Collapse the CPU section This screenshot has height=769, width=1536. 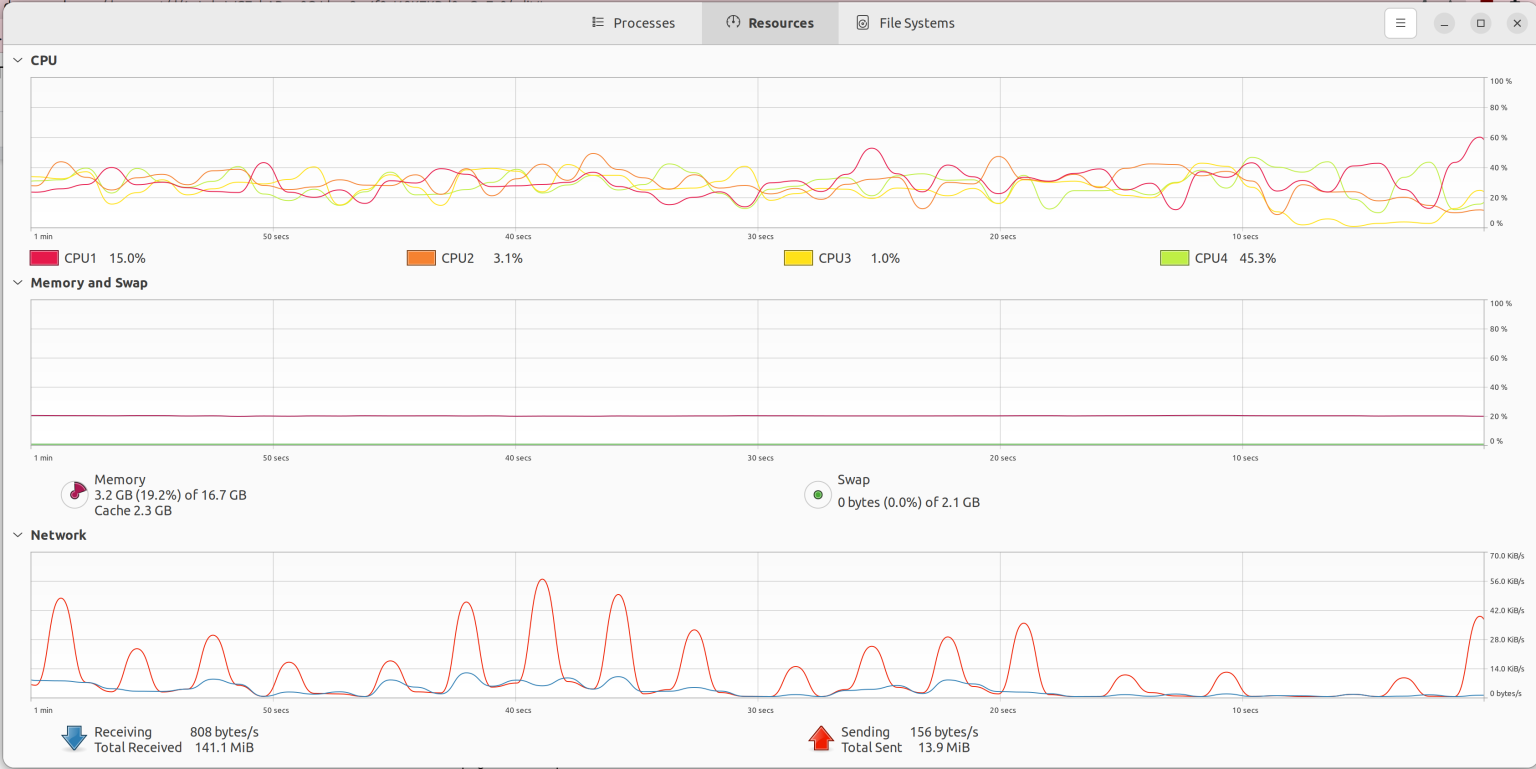(x=16, y=59)
